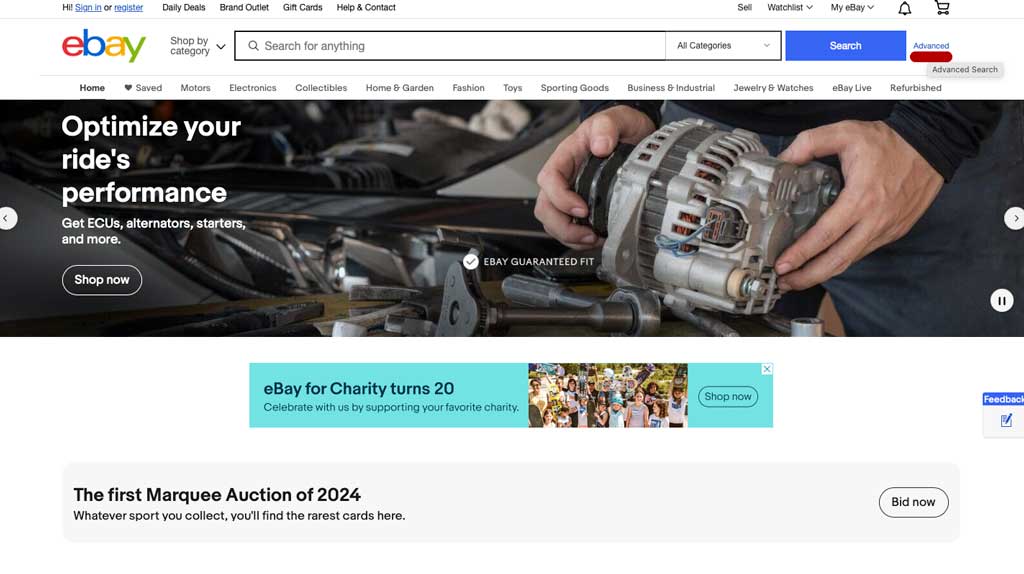Follow the Sign in link

click(88, 7)
